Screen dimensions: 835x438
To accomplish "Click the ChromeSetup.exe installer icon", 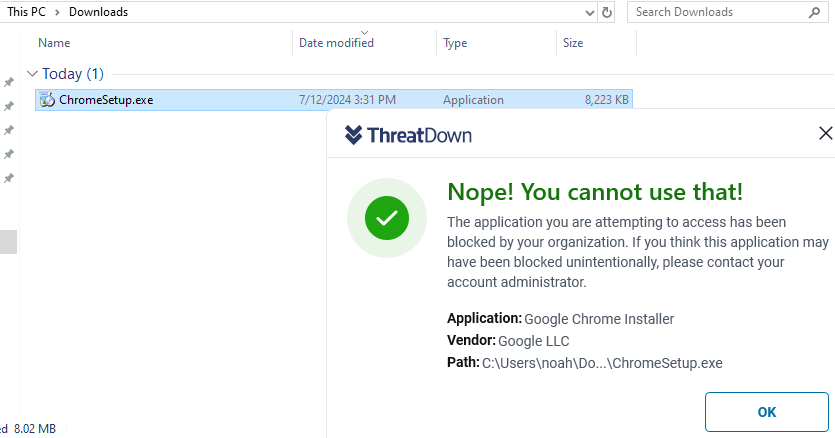I will click(47, 100).
